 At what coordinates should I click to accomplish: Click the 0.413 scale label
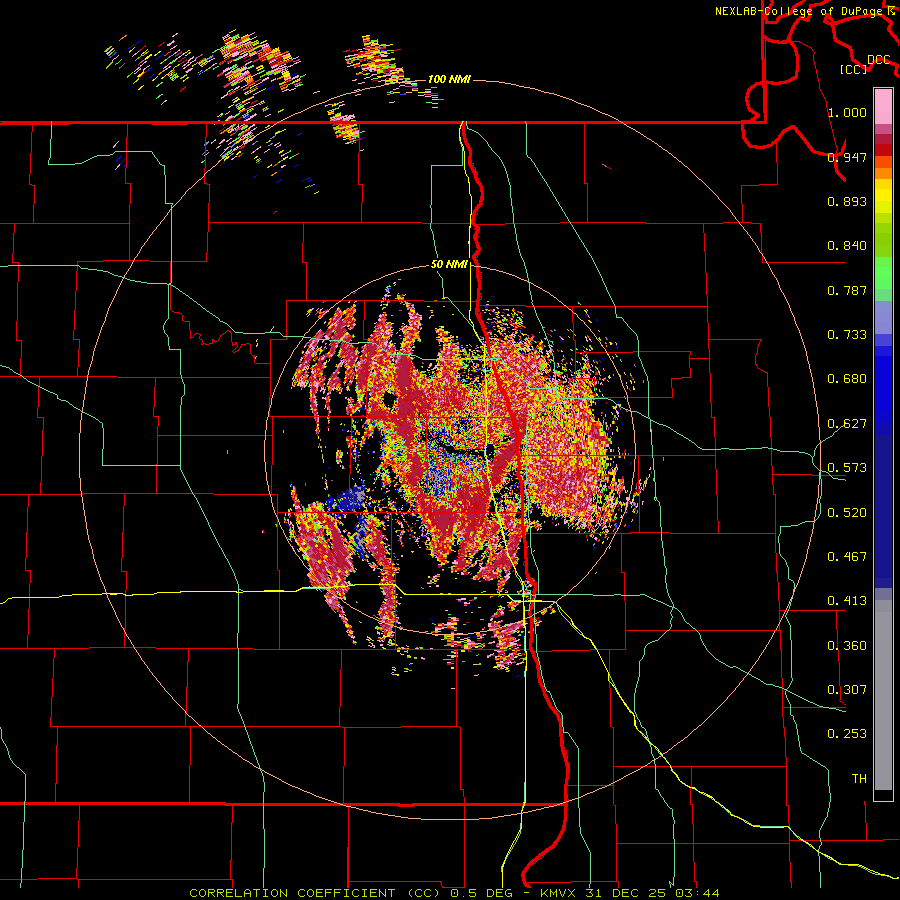pyautogui.click(x=847, y=601)
